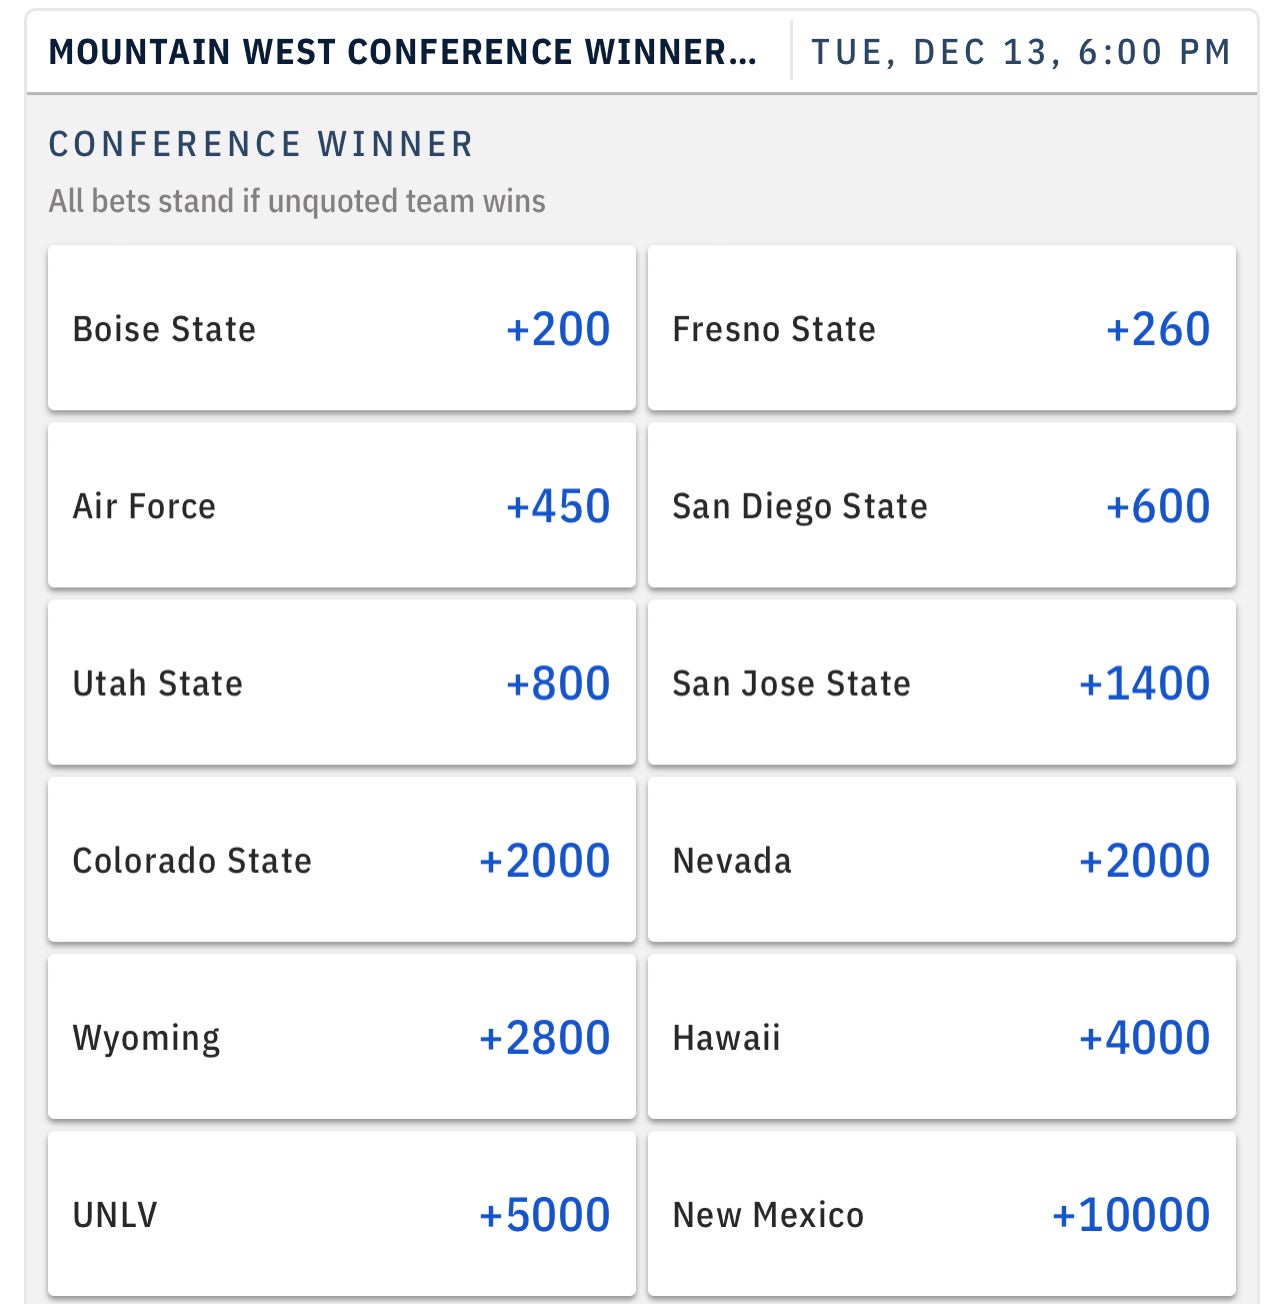The image size is (1284, 1304).
Task: Click the Conference Winner market heading
Action: pos(261,144)
